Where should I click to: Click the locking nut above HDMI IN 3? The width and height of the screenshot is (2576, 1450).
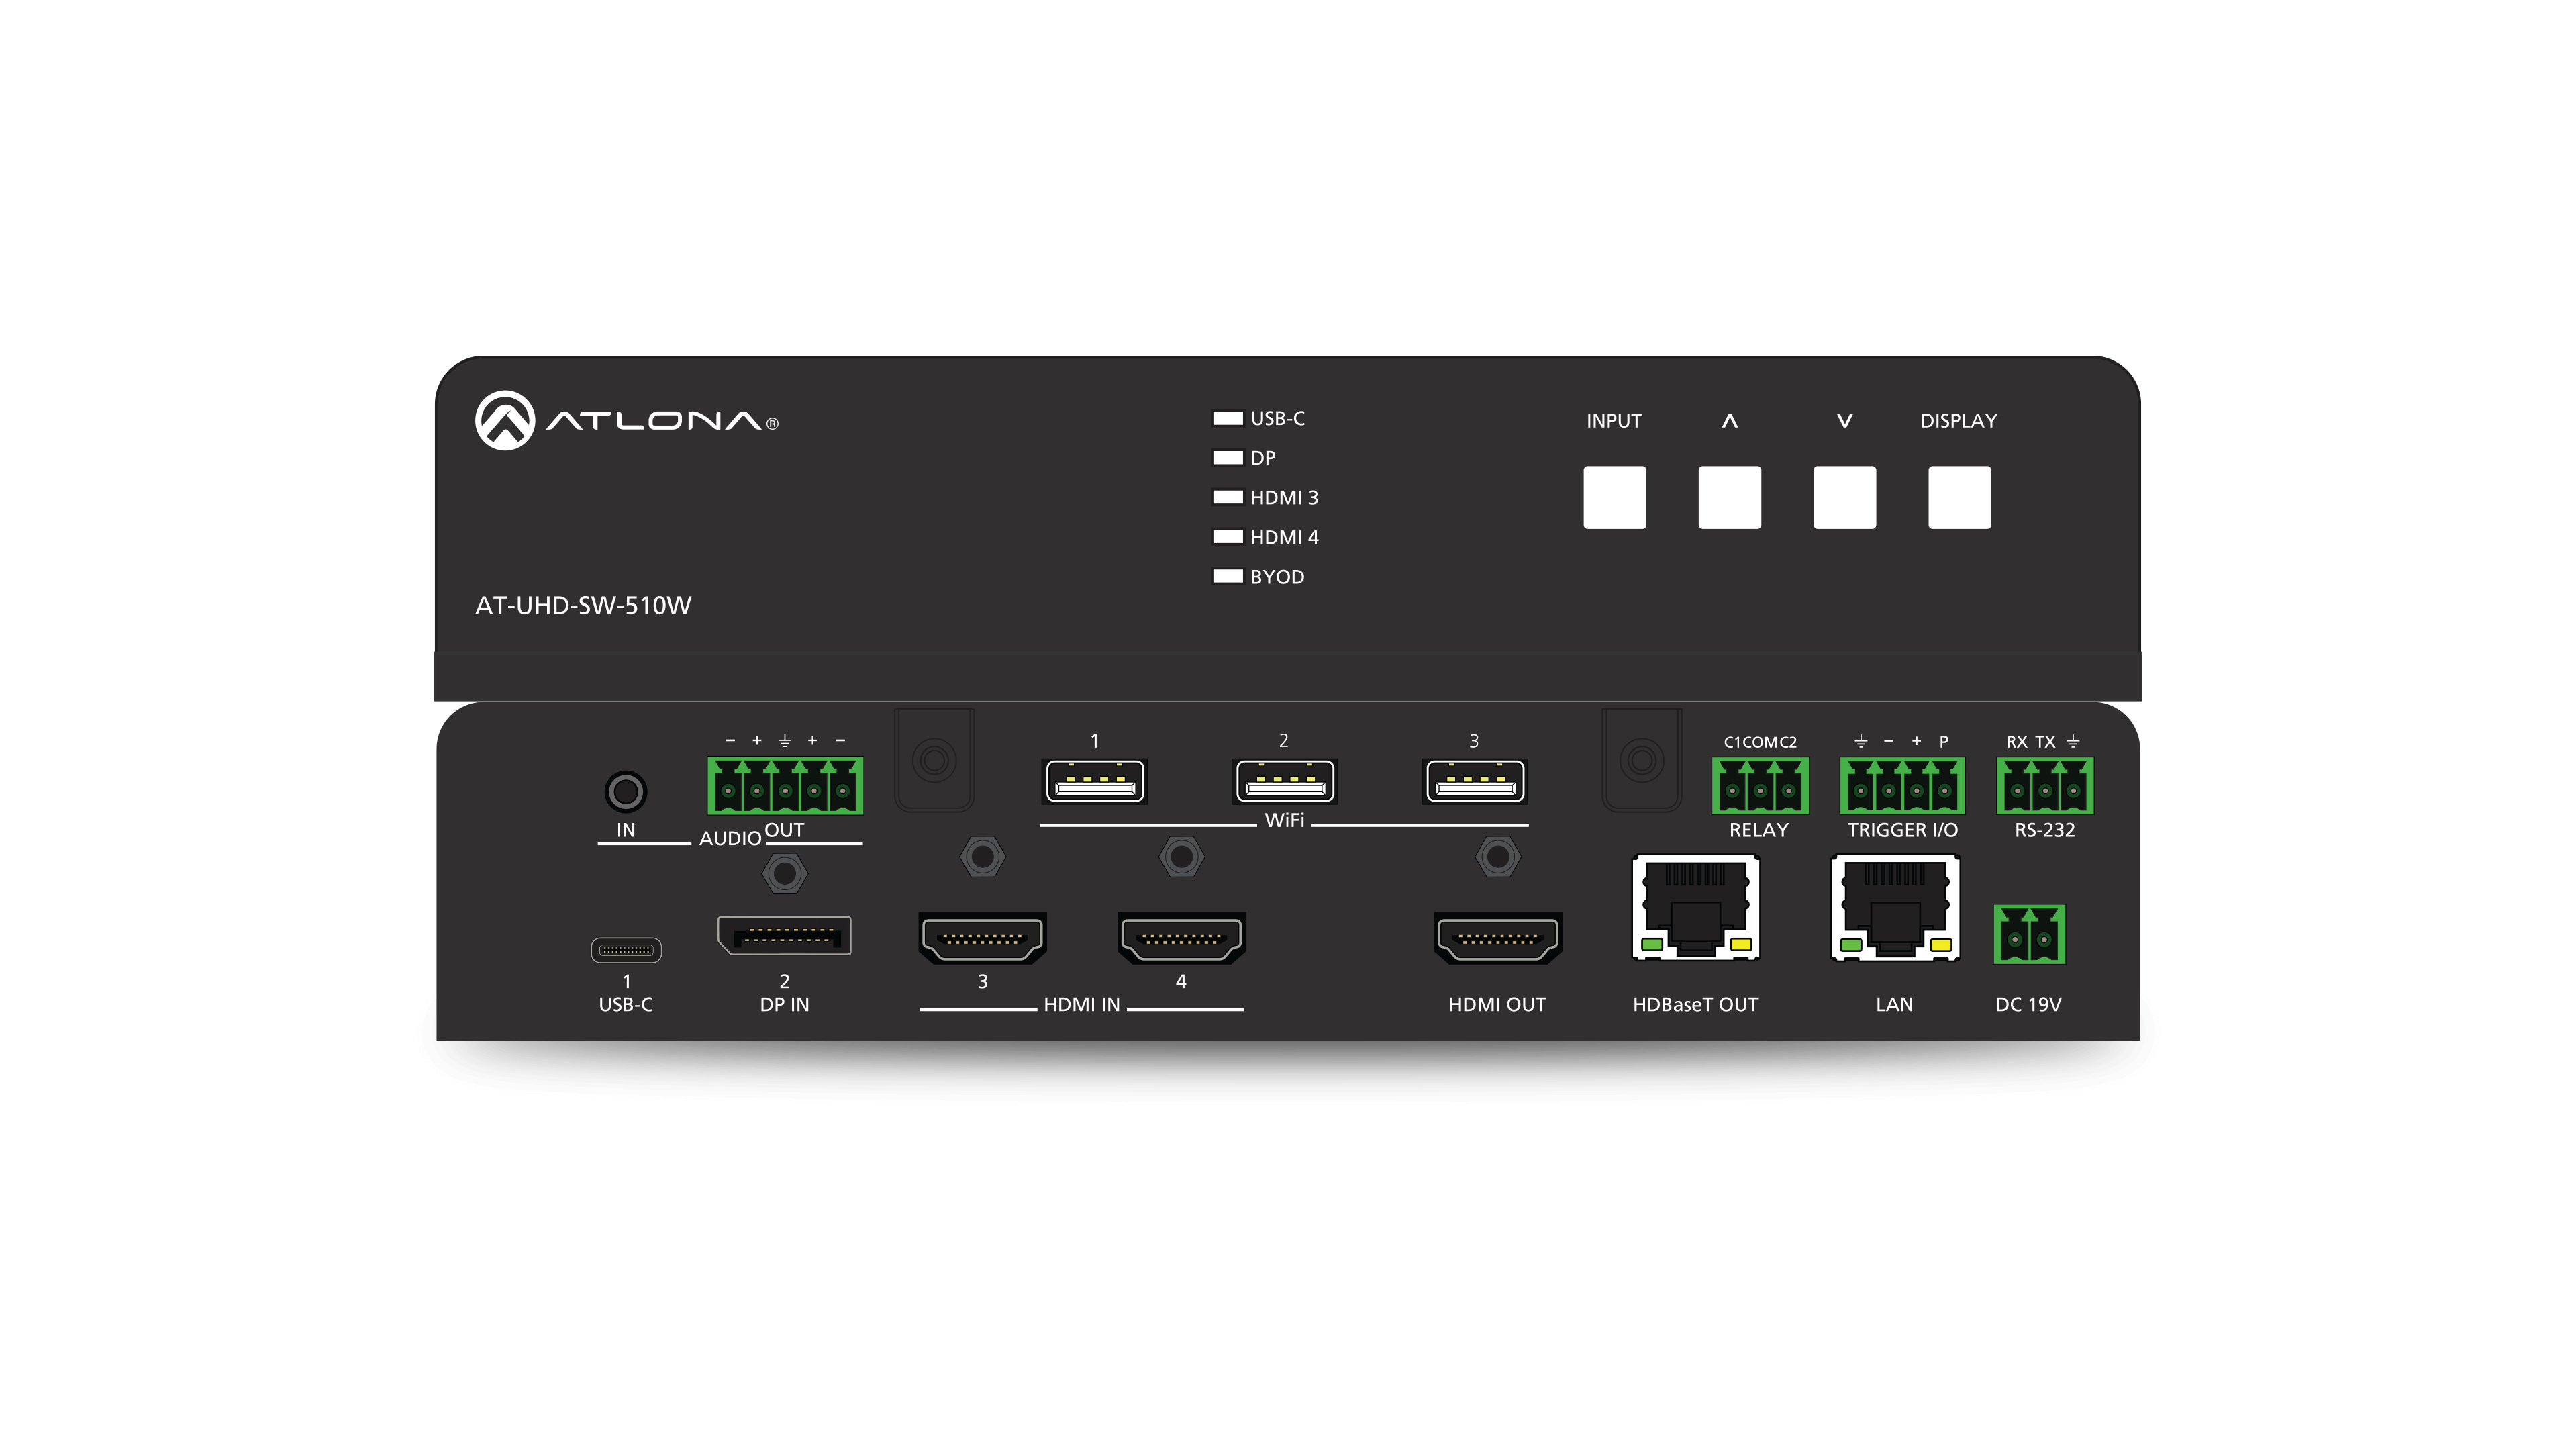click(x=983, y=857)
